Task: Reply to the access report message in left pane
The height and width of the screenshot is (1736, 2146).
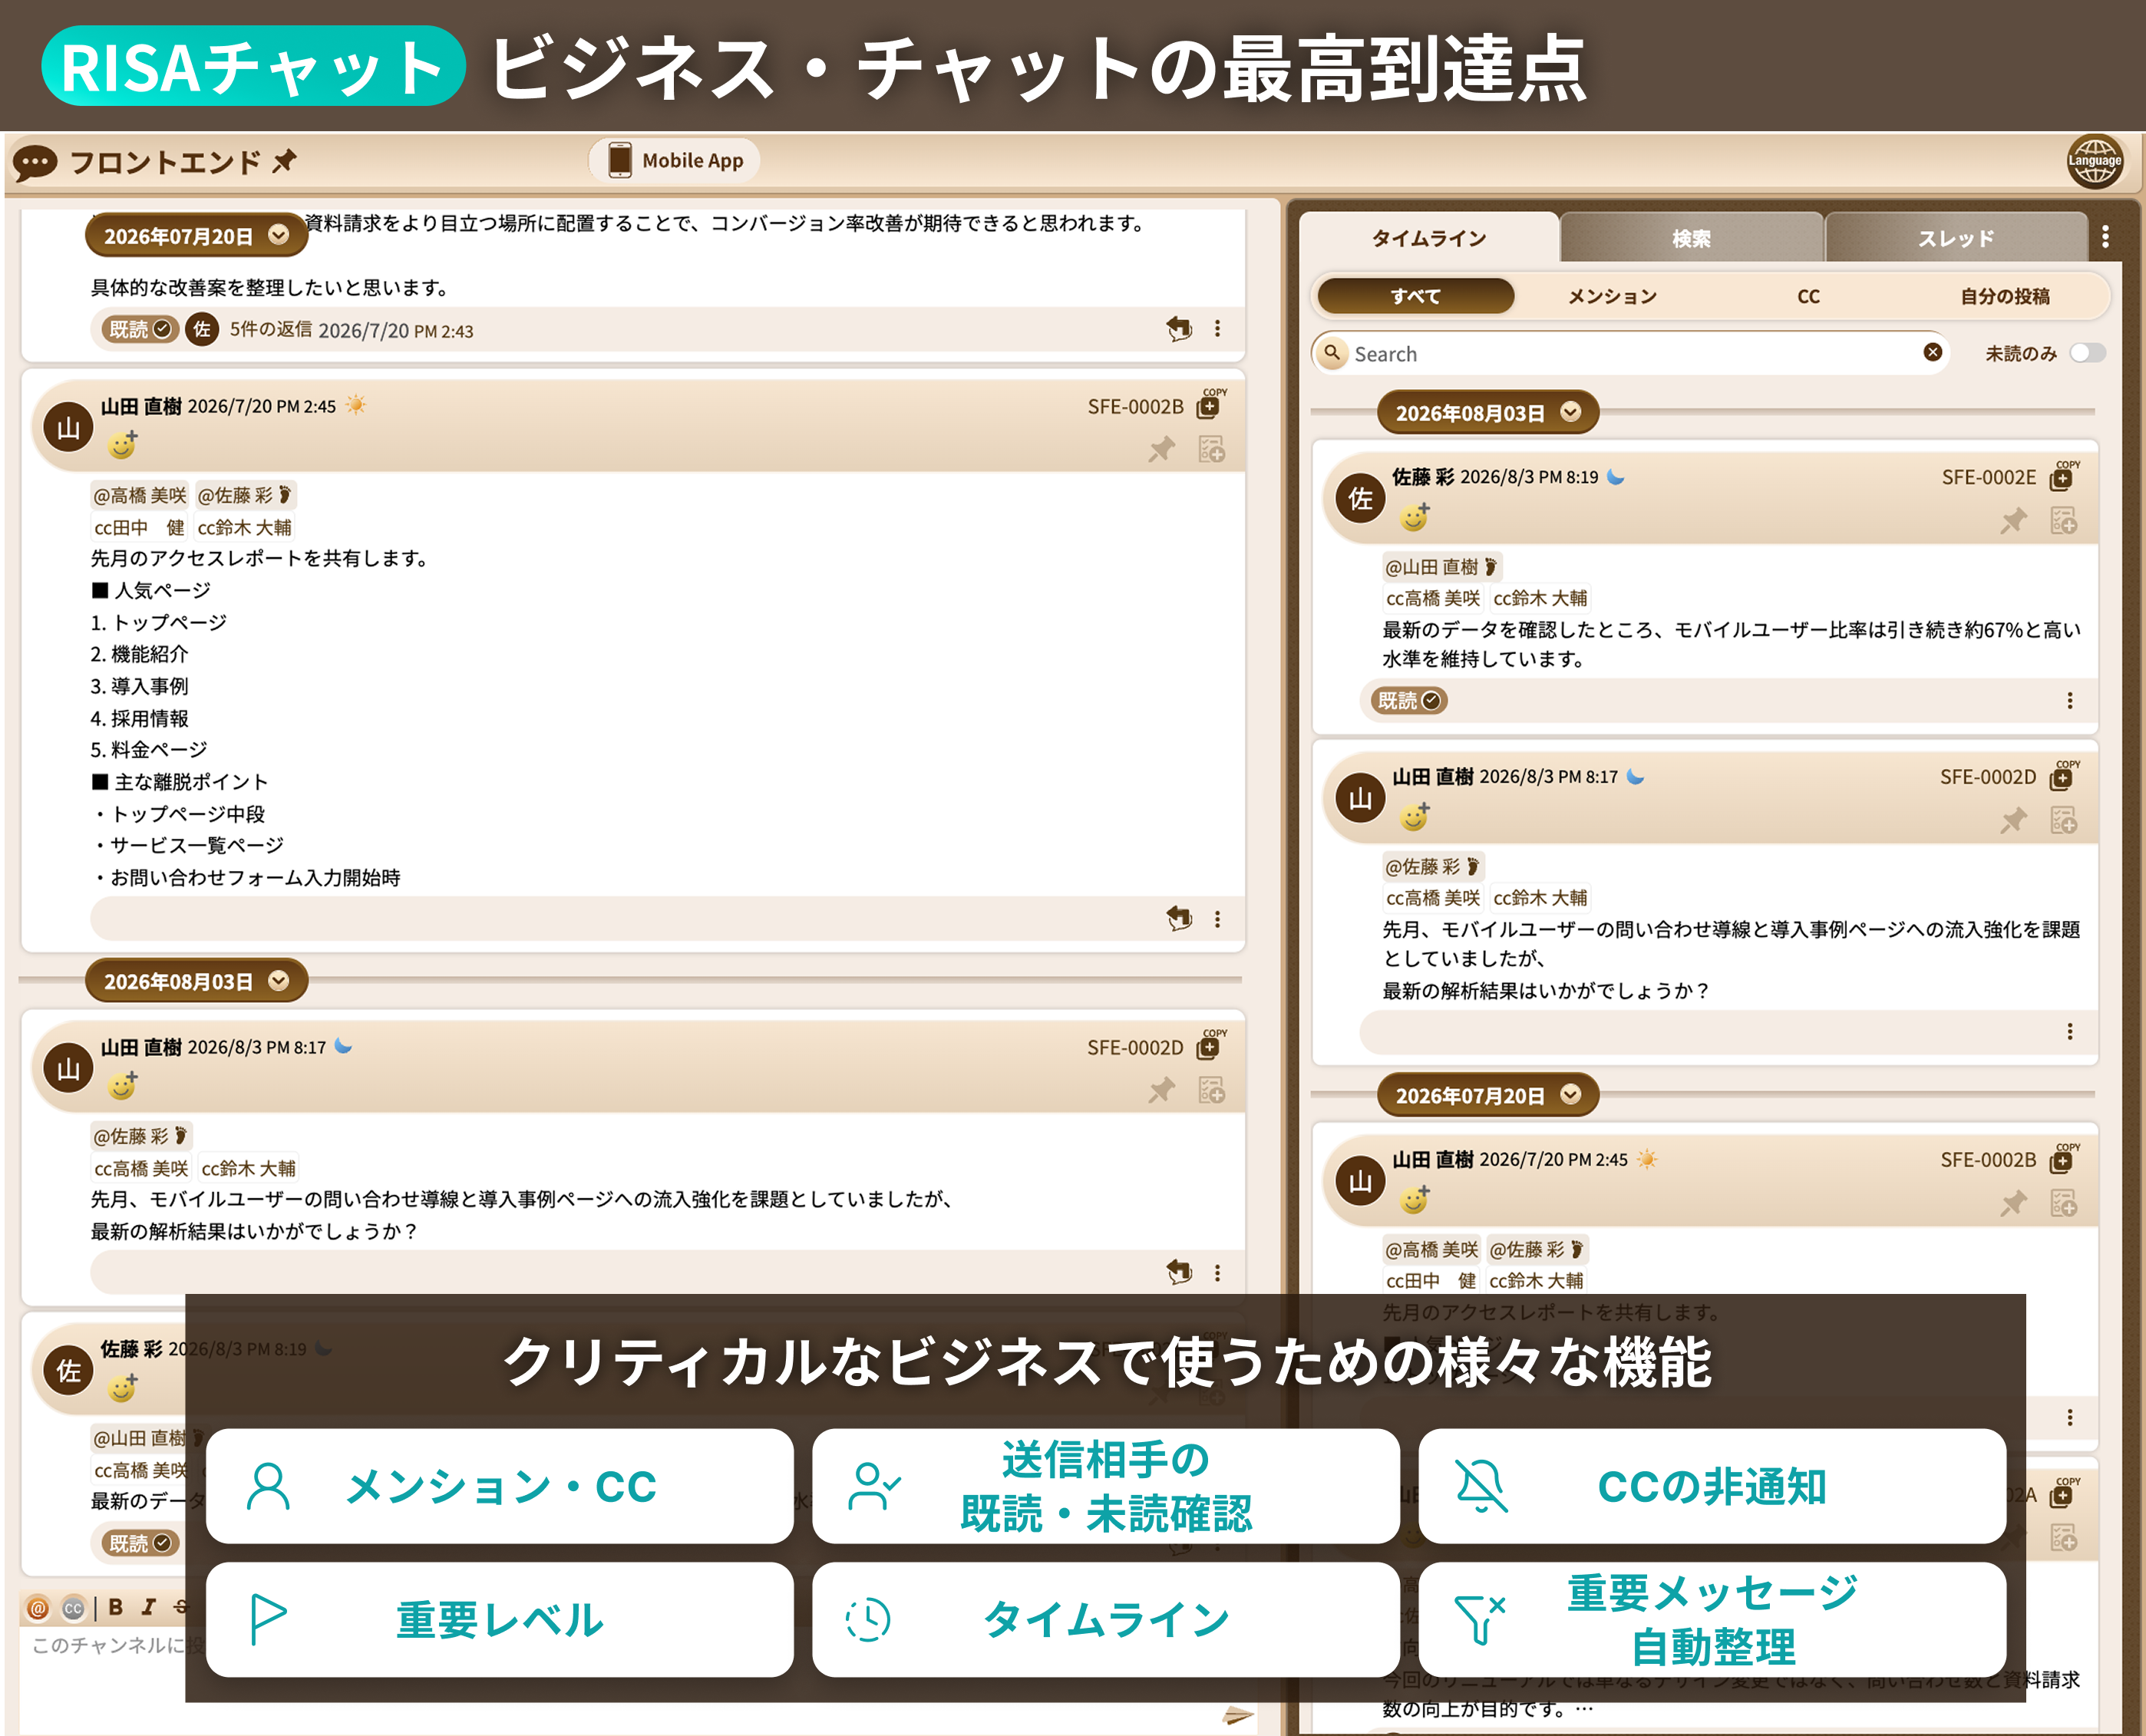Action: point(1179,918)
